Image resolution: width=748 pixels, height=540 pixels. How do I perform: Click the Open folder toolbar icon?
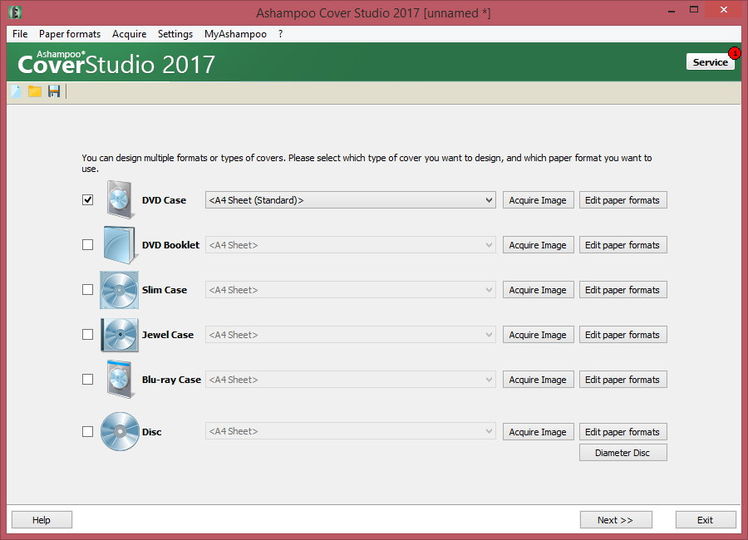(x=34, y=91)
